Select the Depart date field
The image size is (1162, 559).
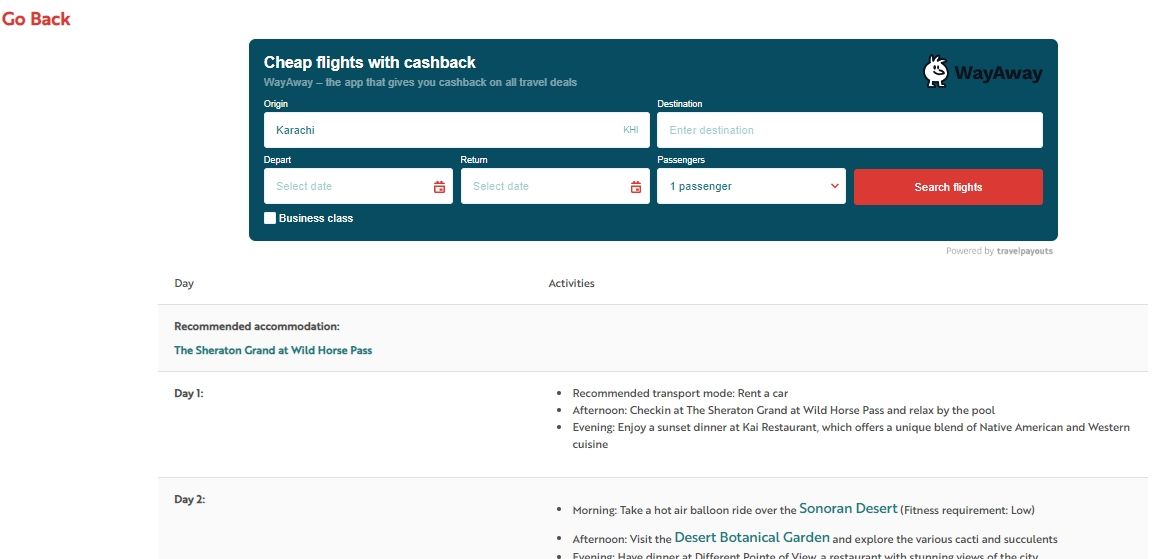[x=358, y=186]
